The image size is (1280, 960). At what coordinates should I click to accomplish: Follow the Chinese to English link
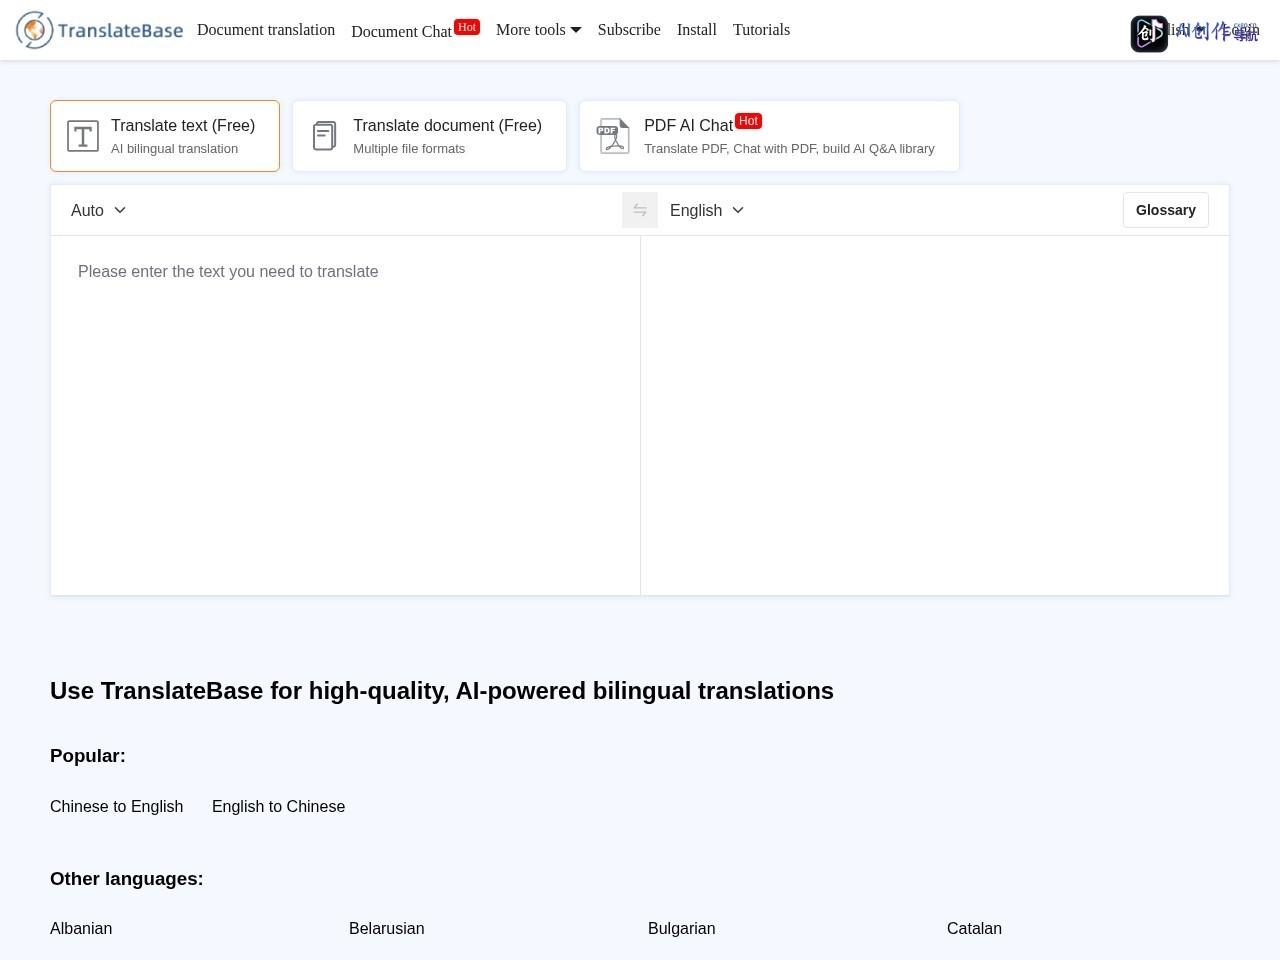[117, 806]
